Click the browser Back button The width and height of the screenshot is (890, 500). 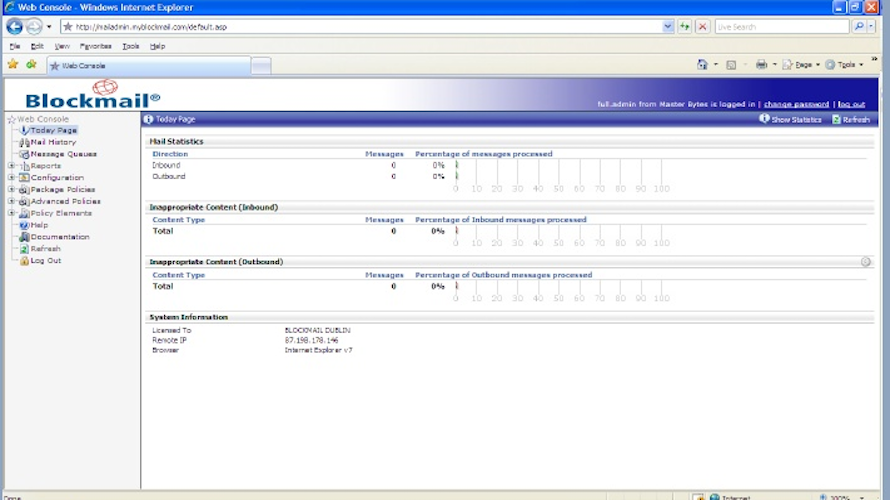click(14, 27)
